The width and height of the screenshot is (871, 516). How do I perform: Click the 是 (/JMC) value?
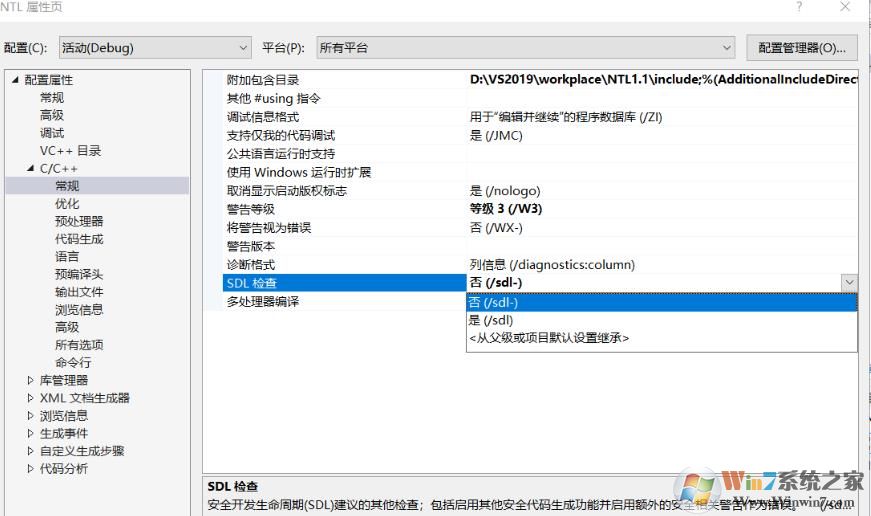point(496,135)
